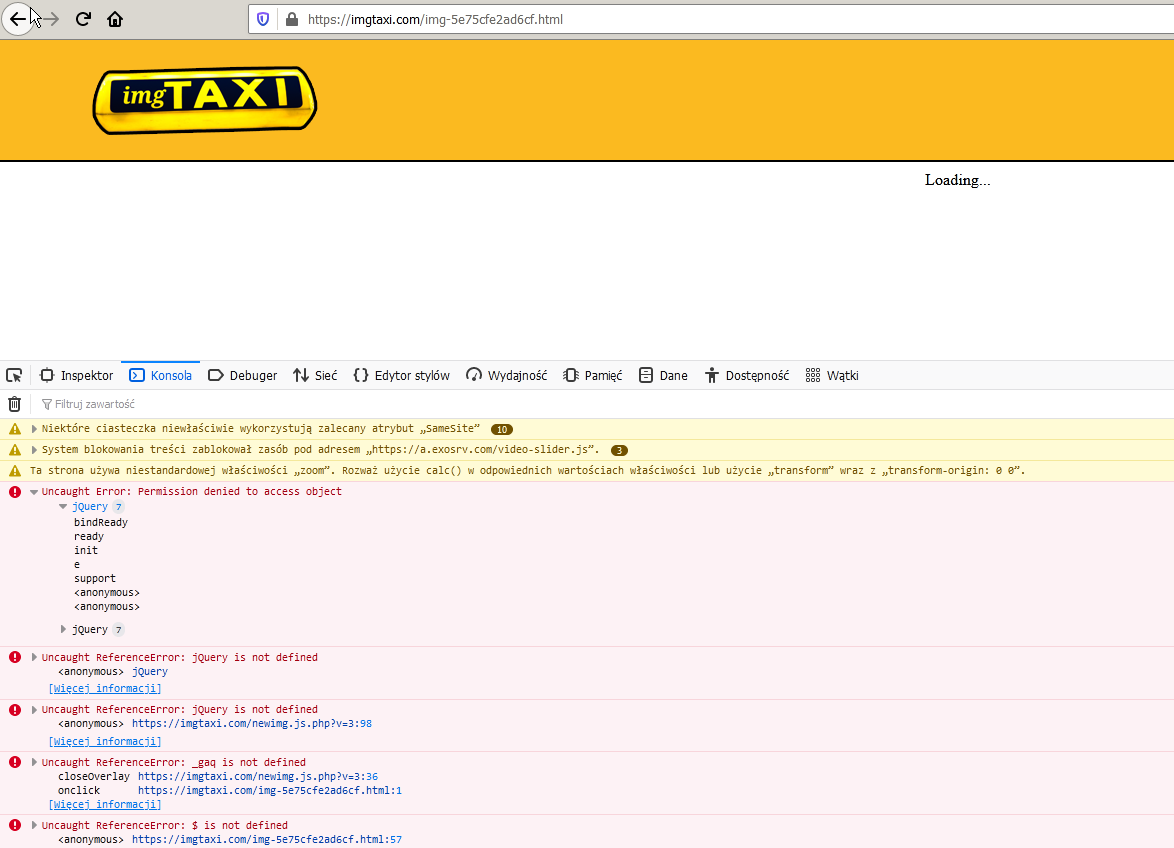Open the browser home page
Viewport: 1174px width, 848px height.
(x=114, y=18)
